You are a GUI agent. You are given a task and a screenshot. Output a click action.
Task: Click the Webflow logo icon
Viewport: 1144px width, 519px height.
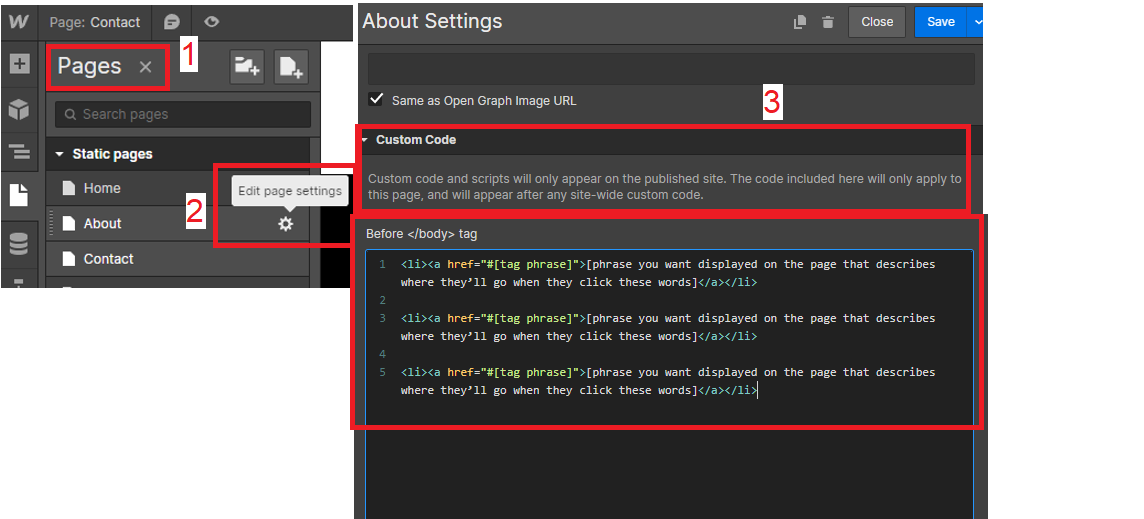click(x=19, y=22)
